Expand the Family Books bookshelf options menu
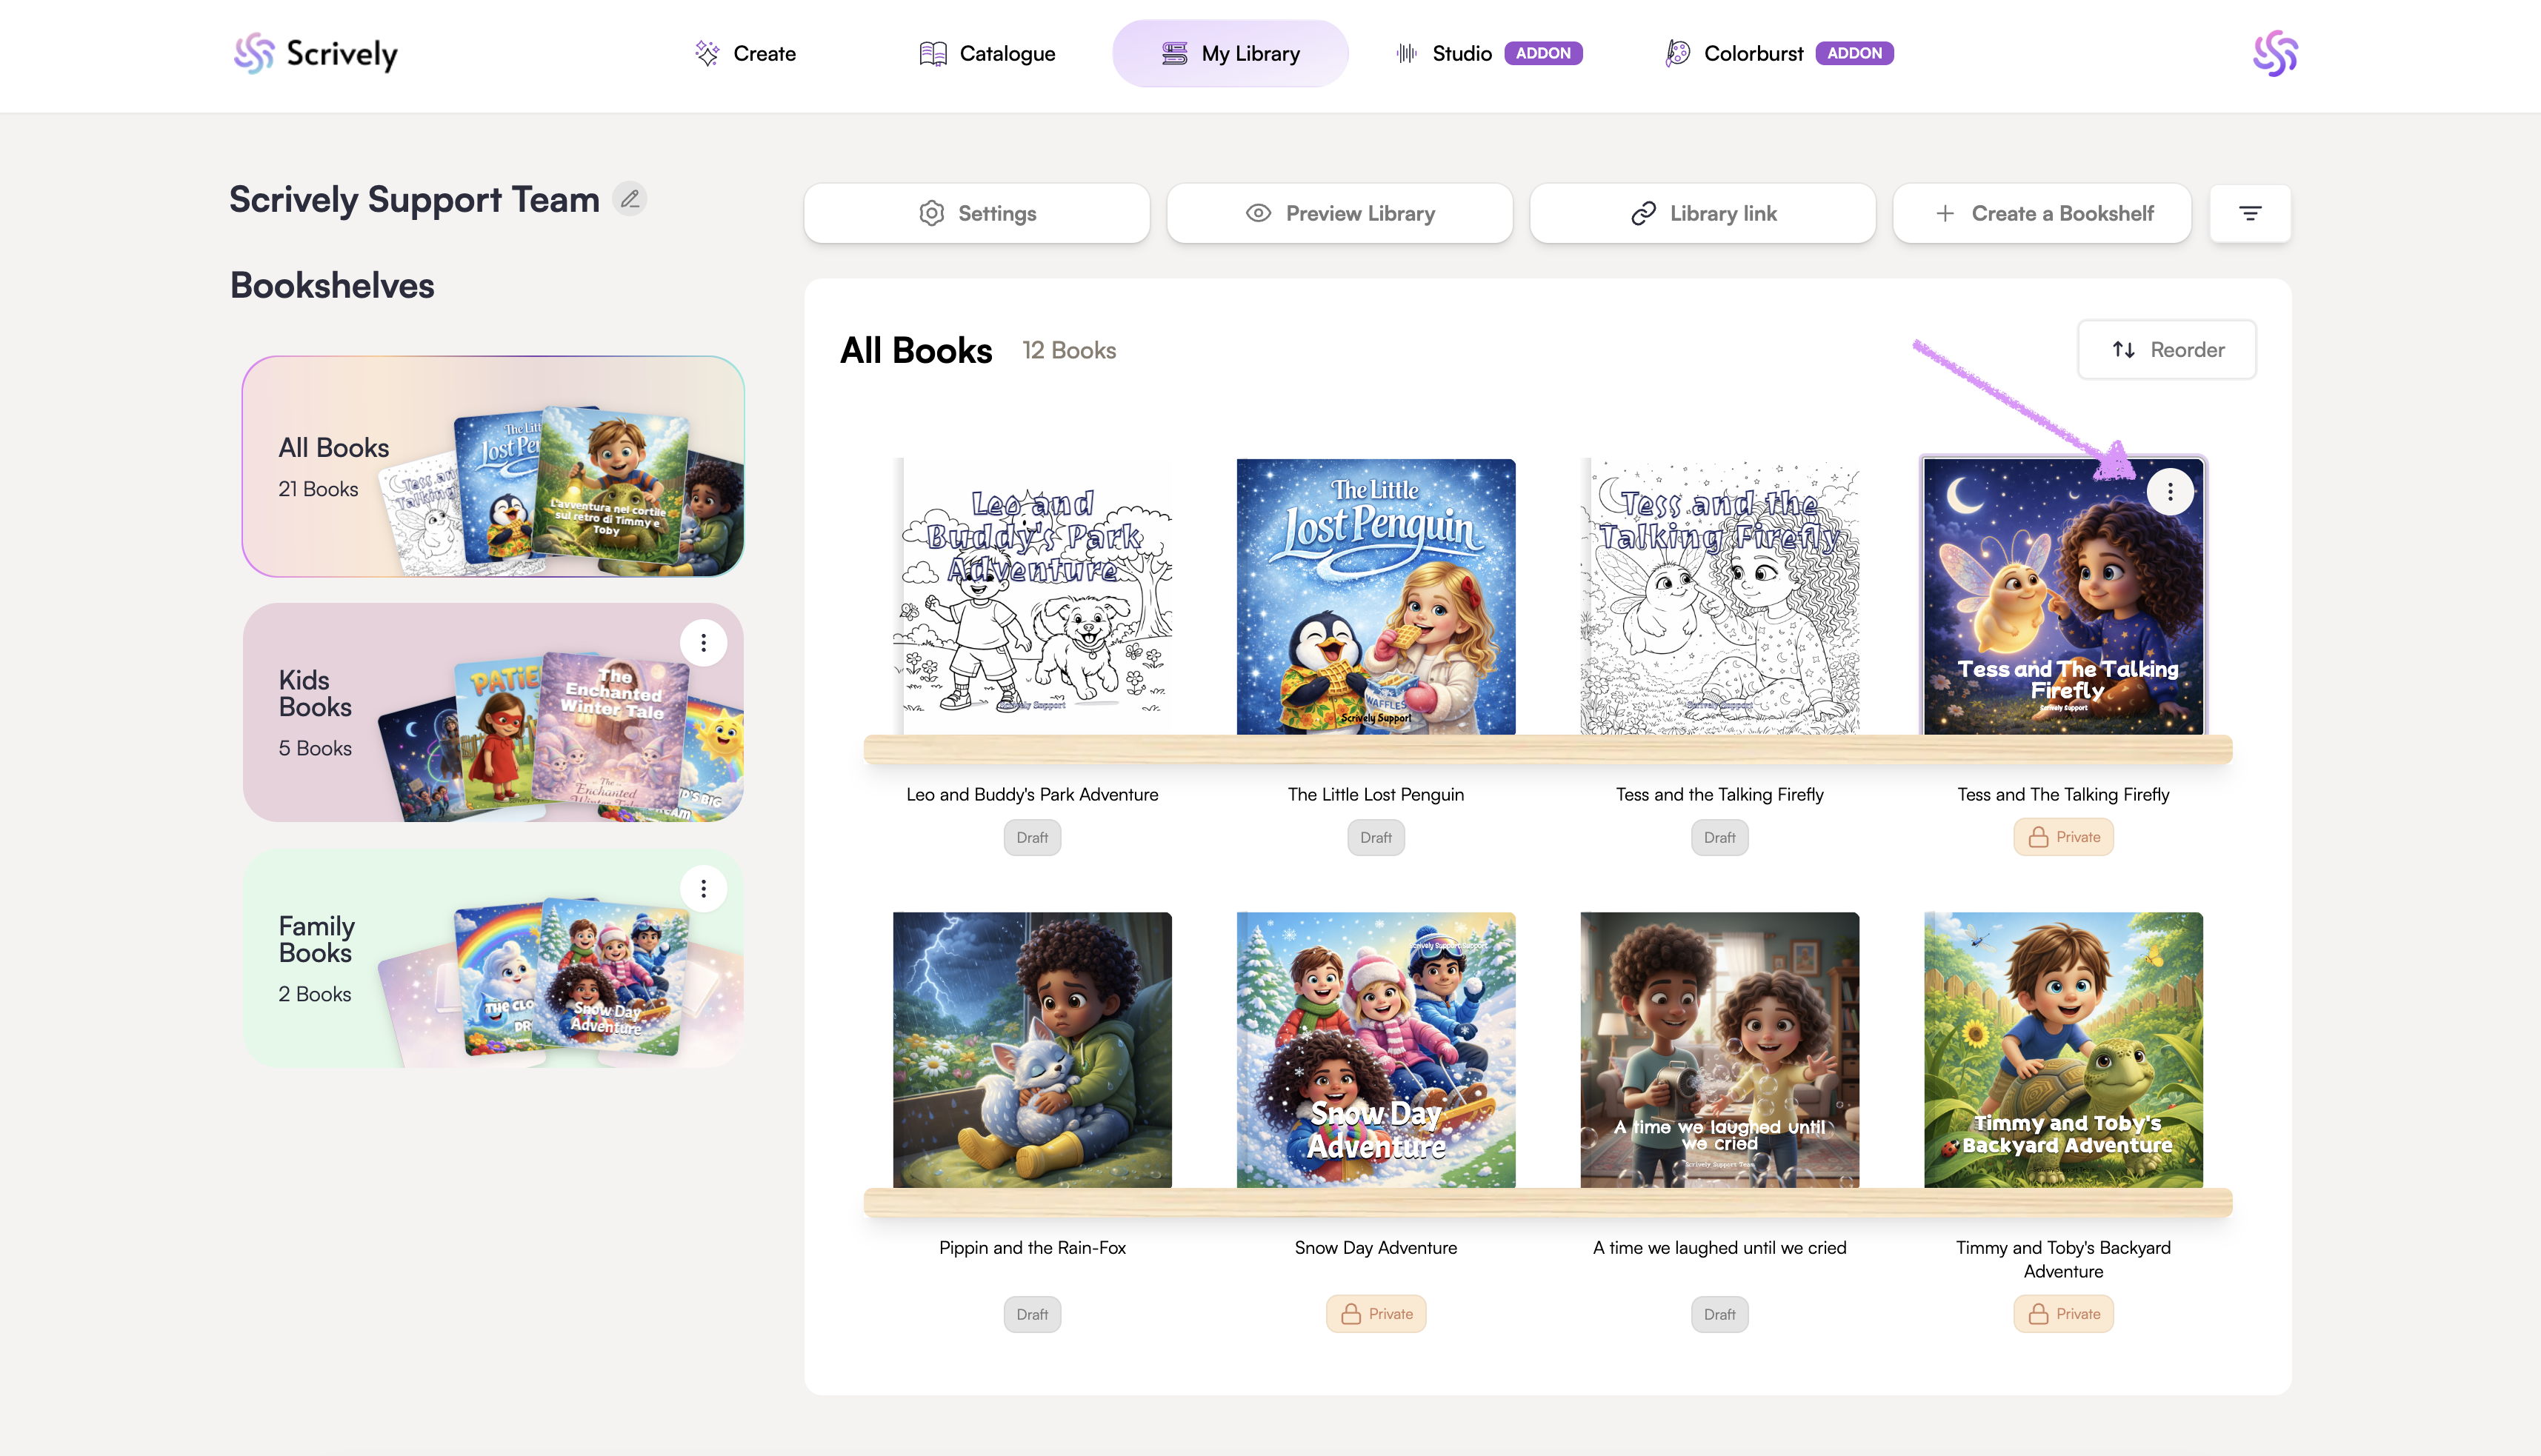The image size is (2541, 1456). [x=703, y=889]
